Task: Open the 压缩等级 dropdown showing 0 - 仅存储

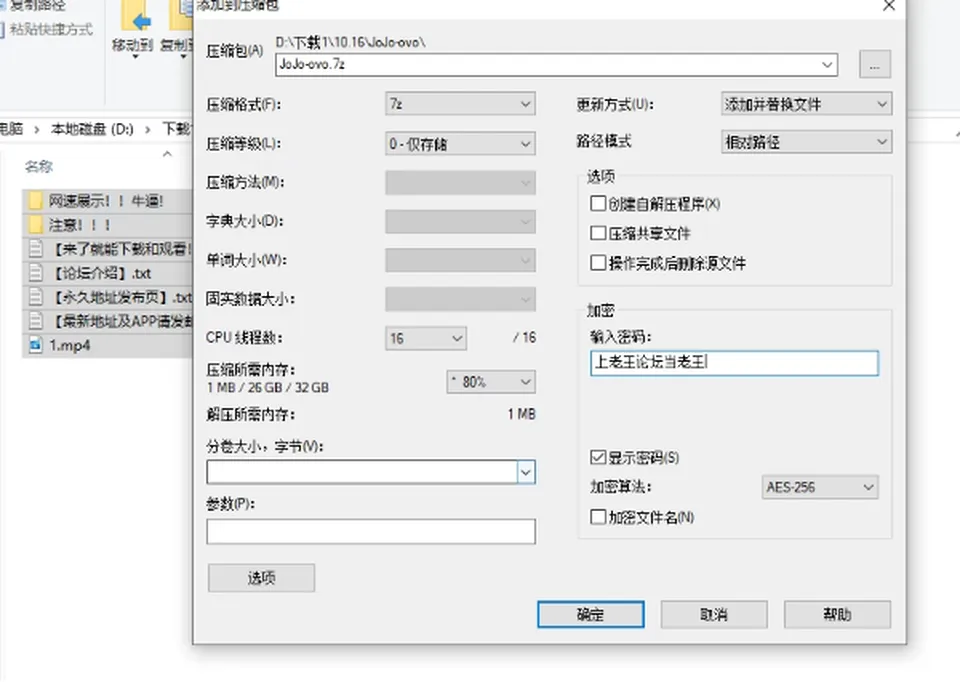Action: [460, 144]
